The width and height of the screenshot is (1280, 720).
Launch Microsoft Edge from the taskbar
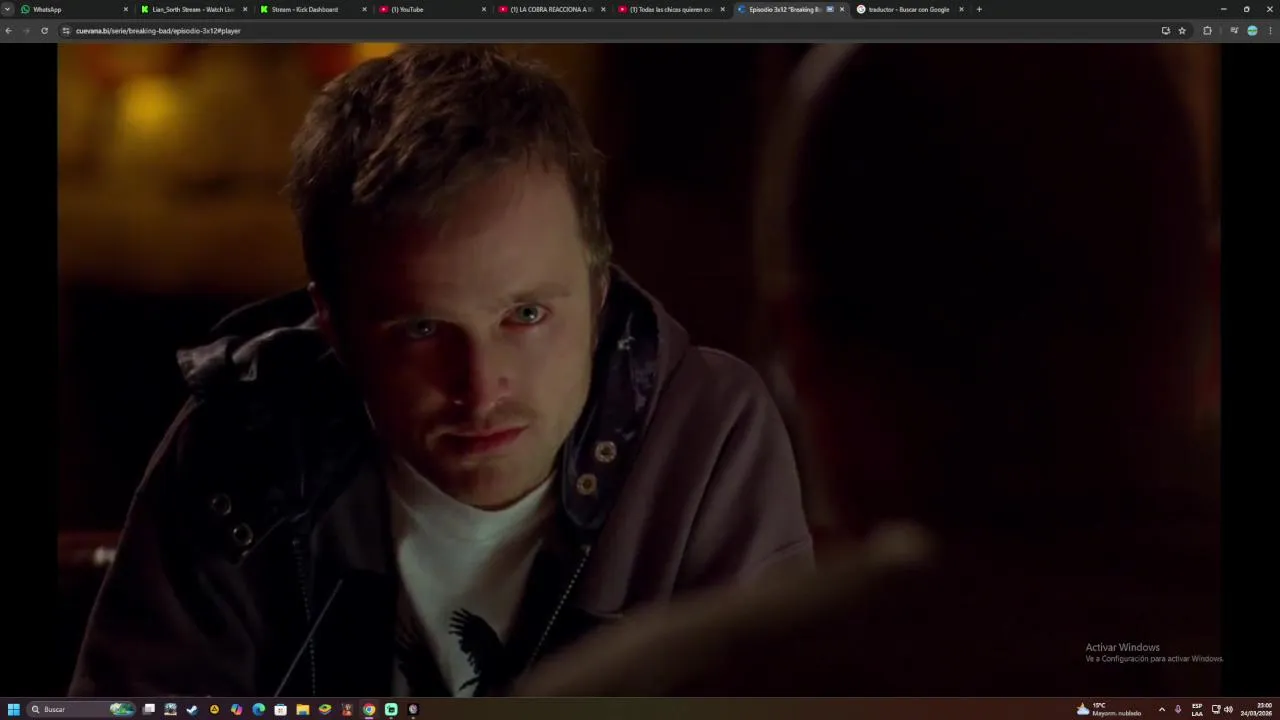[x=258, y=709]
